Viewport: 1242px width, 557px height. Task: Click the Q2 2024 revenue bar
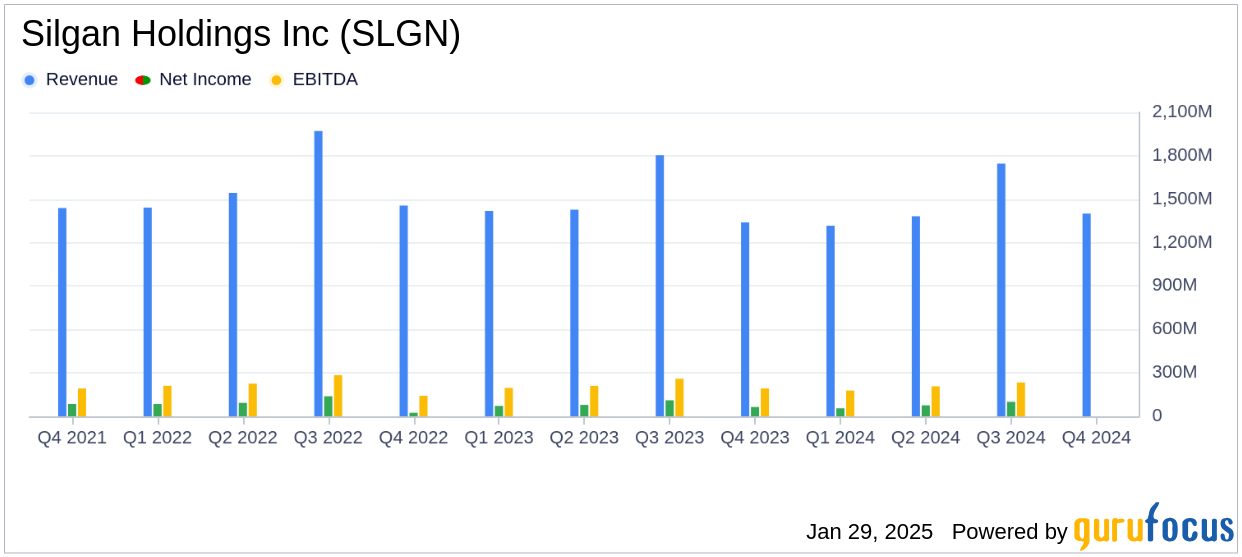pyautogui.click(x=916, y=317)
